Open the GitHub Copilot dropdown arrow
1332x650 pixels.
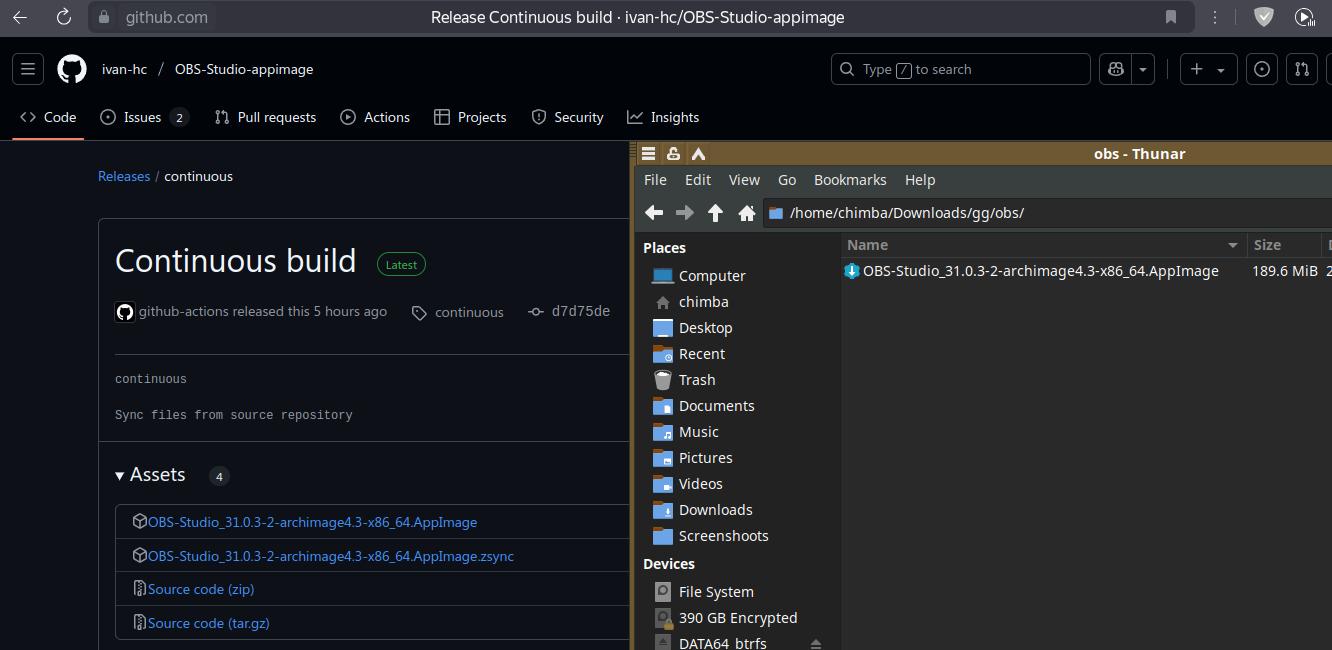coord(1142,69)
